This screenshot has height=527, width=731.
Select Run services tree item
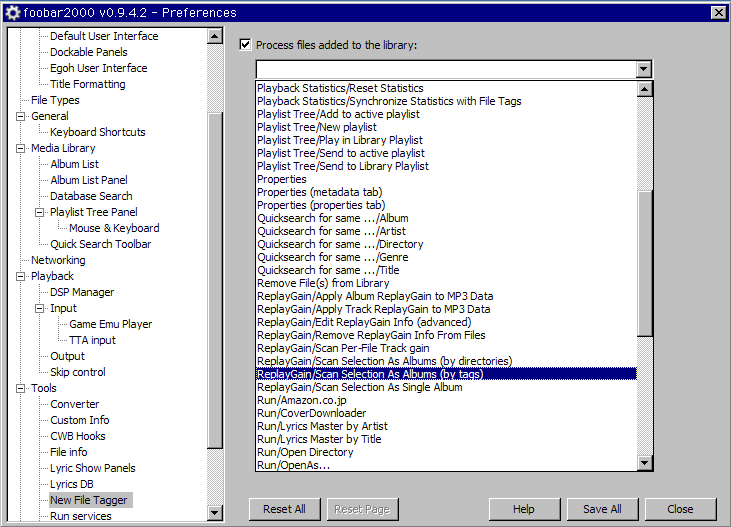[81, 516]
